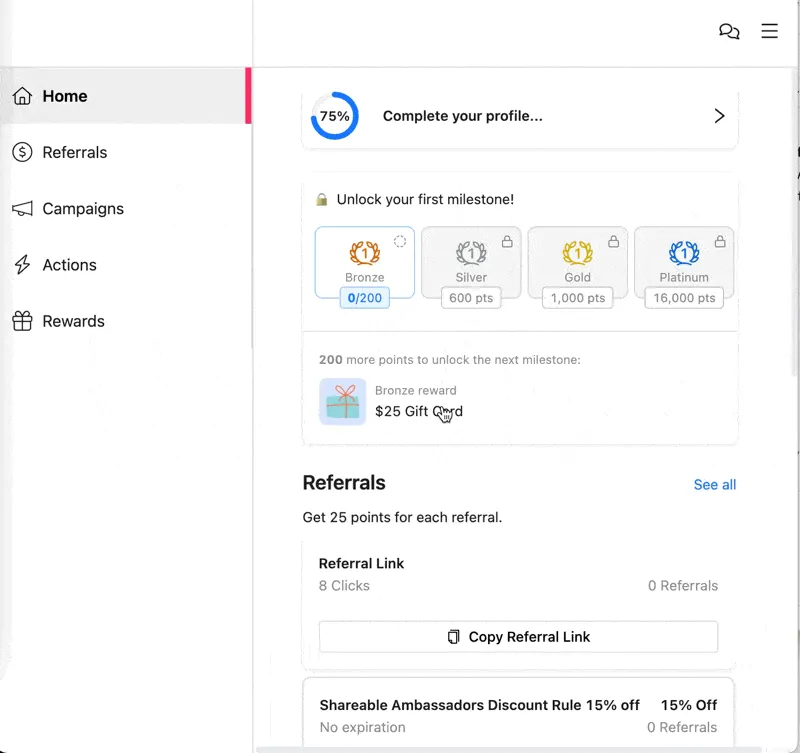Image resolution: width=800 pixels, height=753 pixels.
Task: Click the $25 Gift Card reward text
Action: (419, 411)
